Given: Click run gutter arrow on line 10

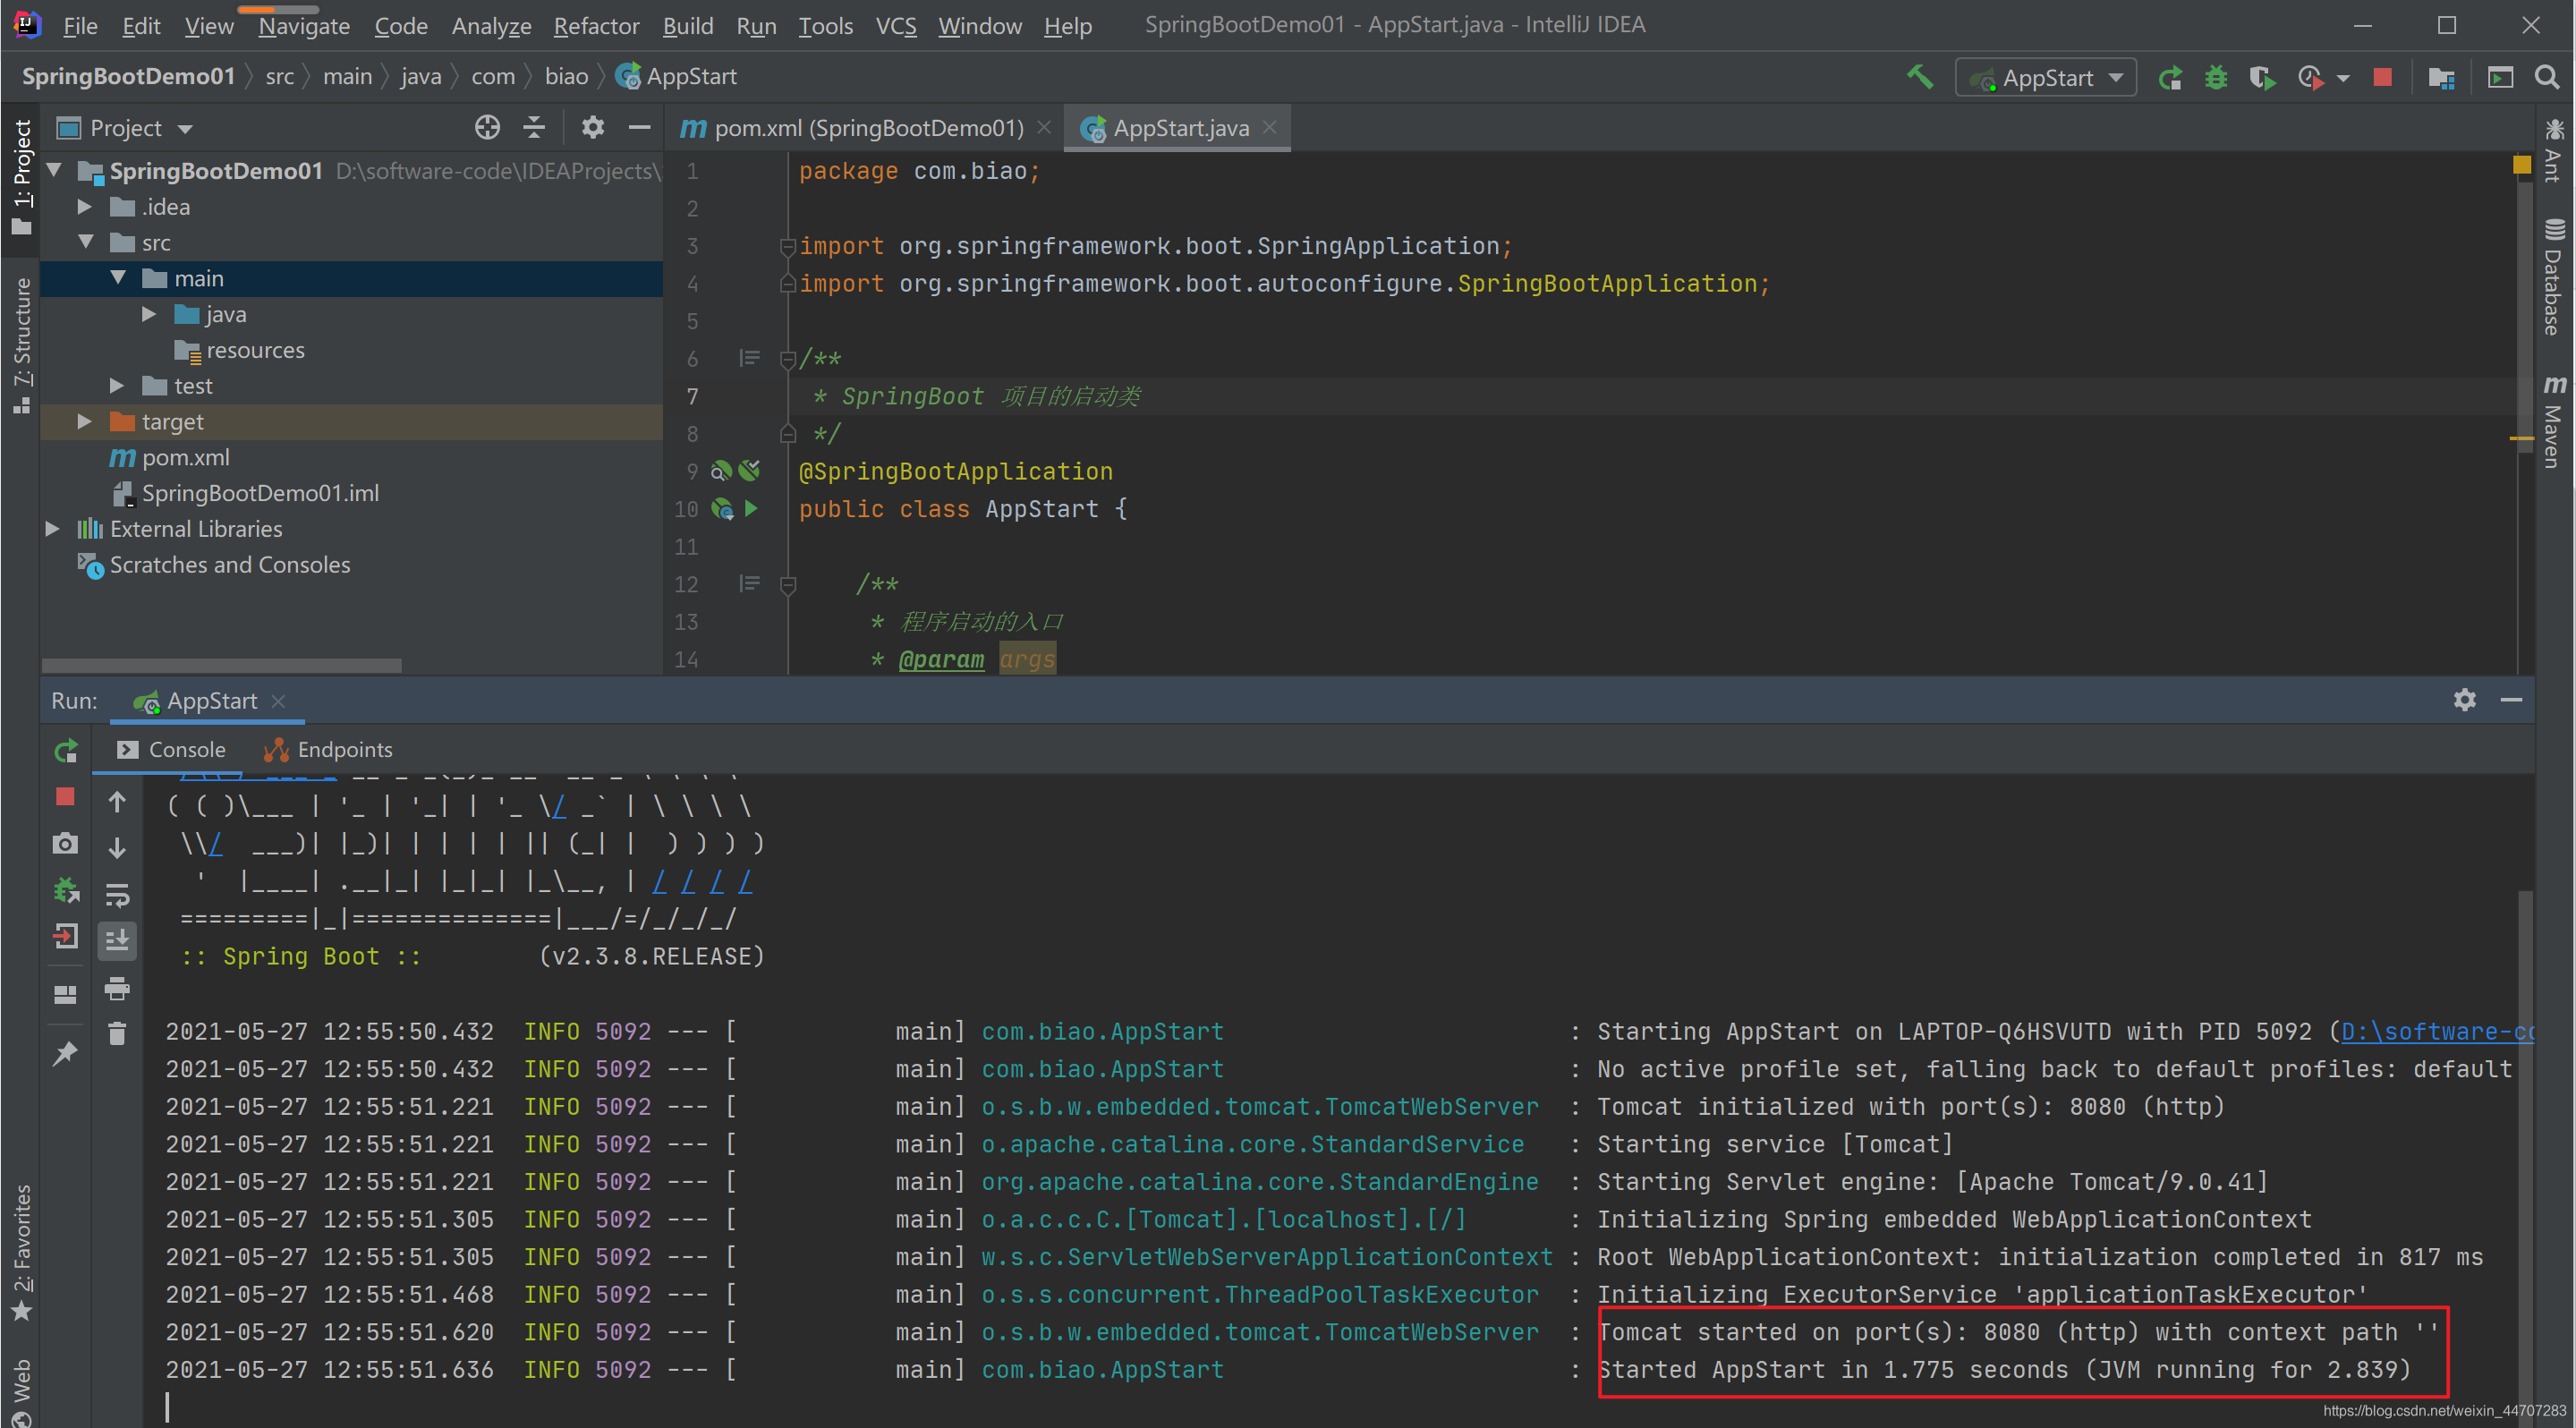Looking at the screenshot, I should (x=751, y=508).
